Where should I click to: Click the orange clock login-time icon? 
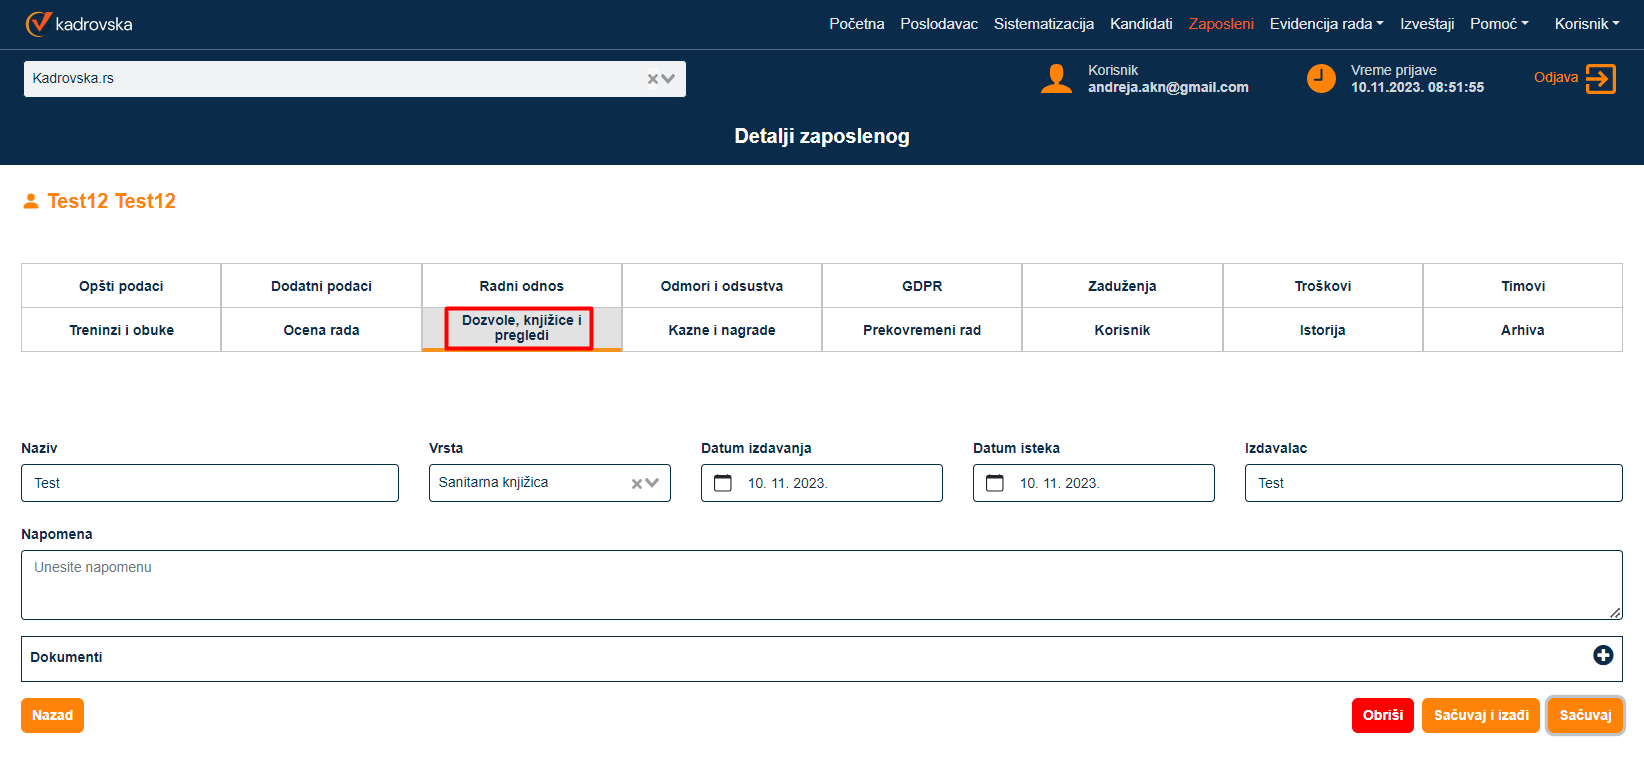1321,79
